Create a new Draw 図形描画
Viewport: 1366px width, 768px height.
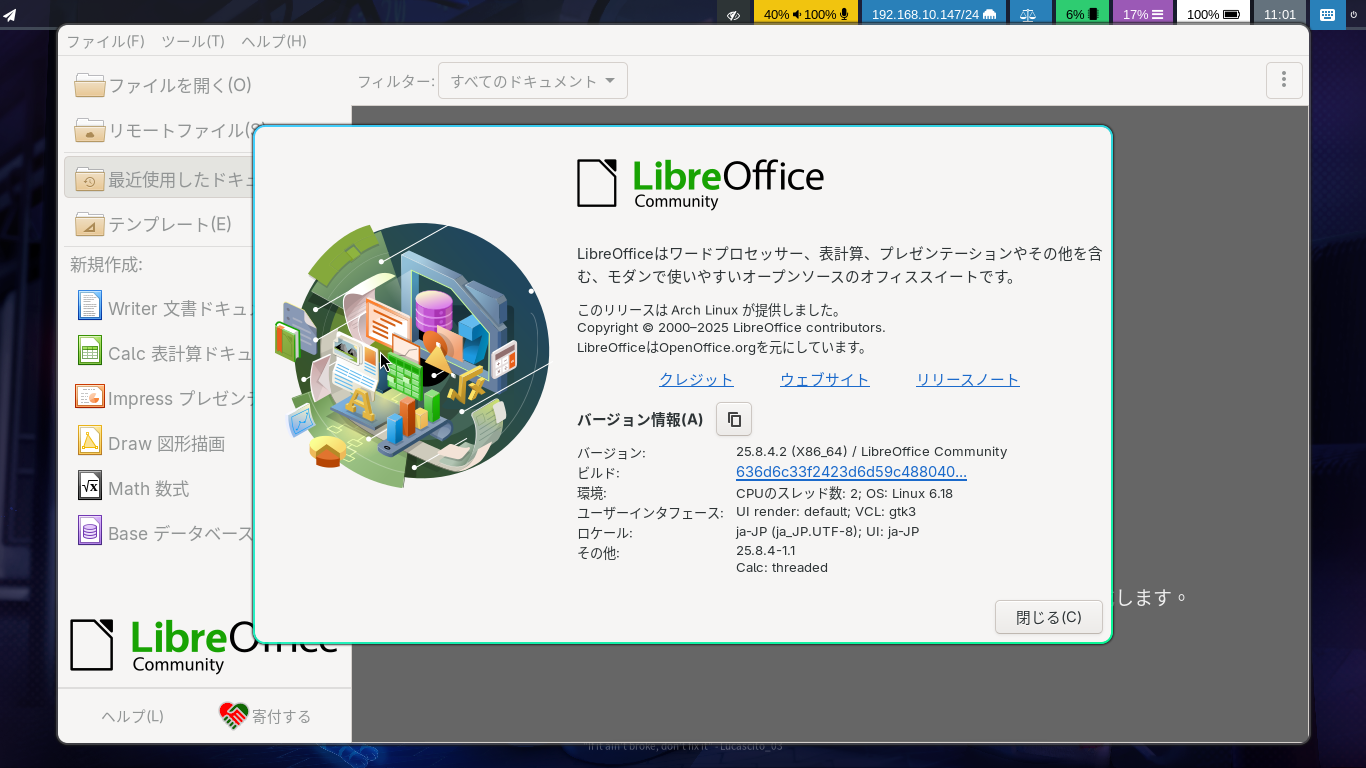click(158, 443)
